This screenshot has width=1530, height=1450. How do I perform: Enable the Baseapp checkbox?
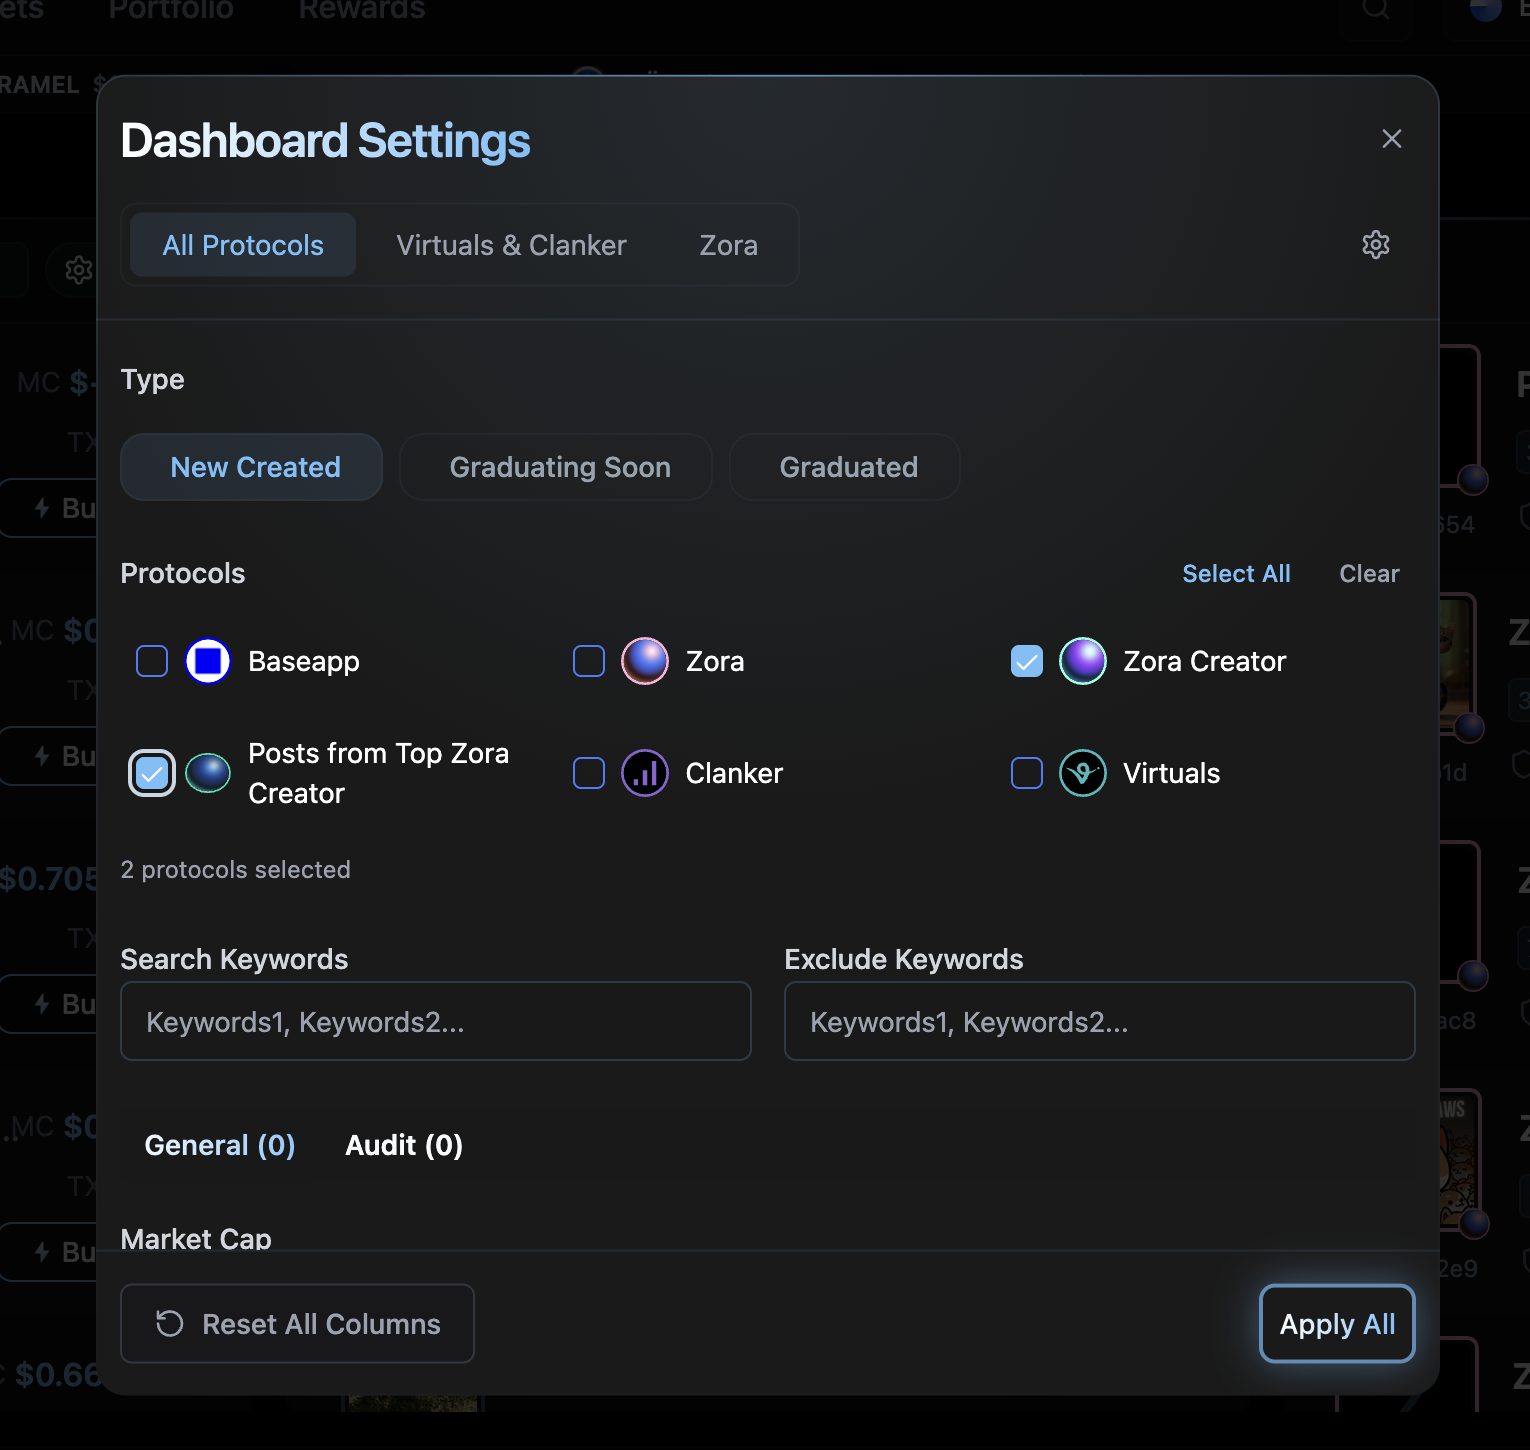point(152,661)
